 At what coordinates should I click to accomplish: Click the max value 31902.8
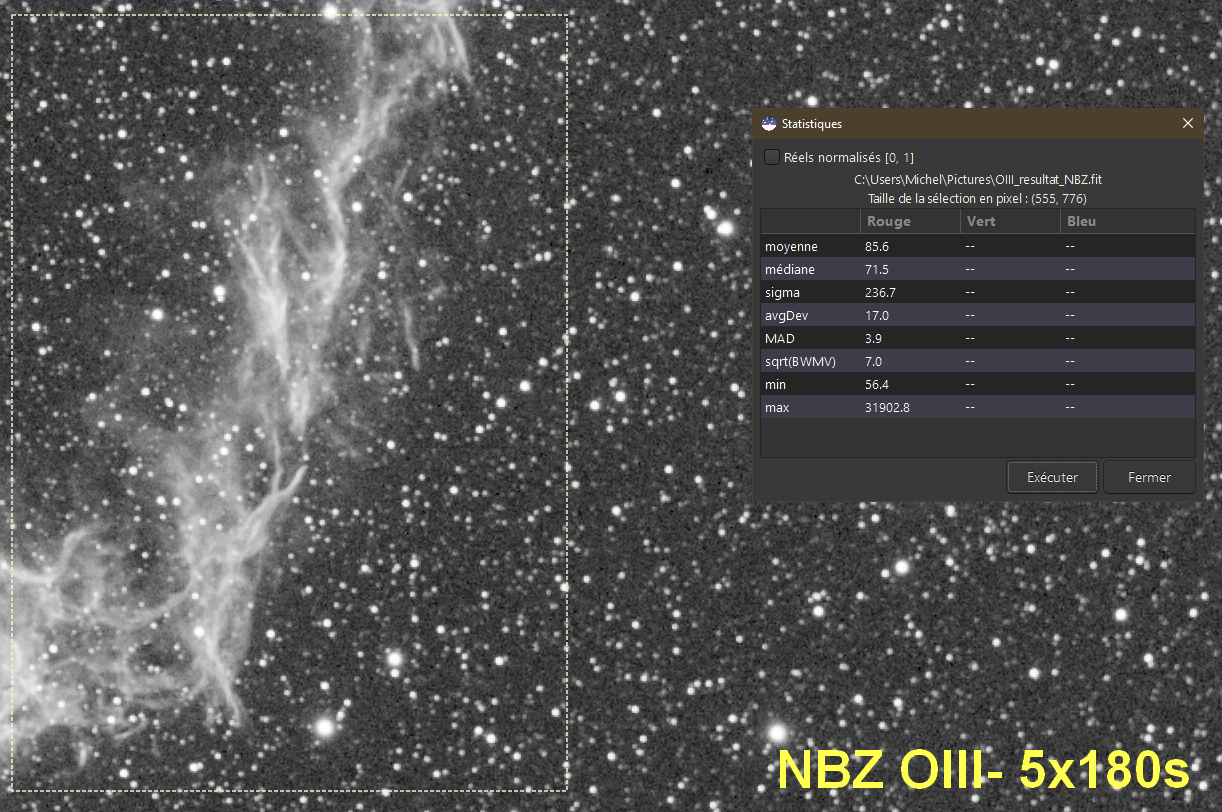[x=886, y=407]
